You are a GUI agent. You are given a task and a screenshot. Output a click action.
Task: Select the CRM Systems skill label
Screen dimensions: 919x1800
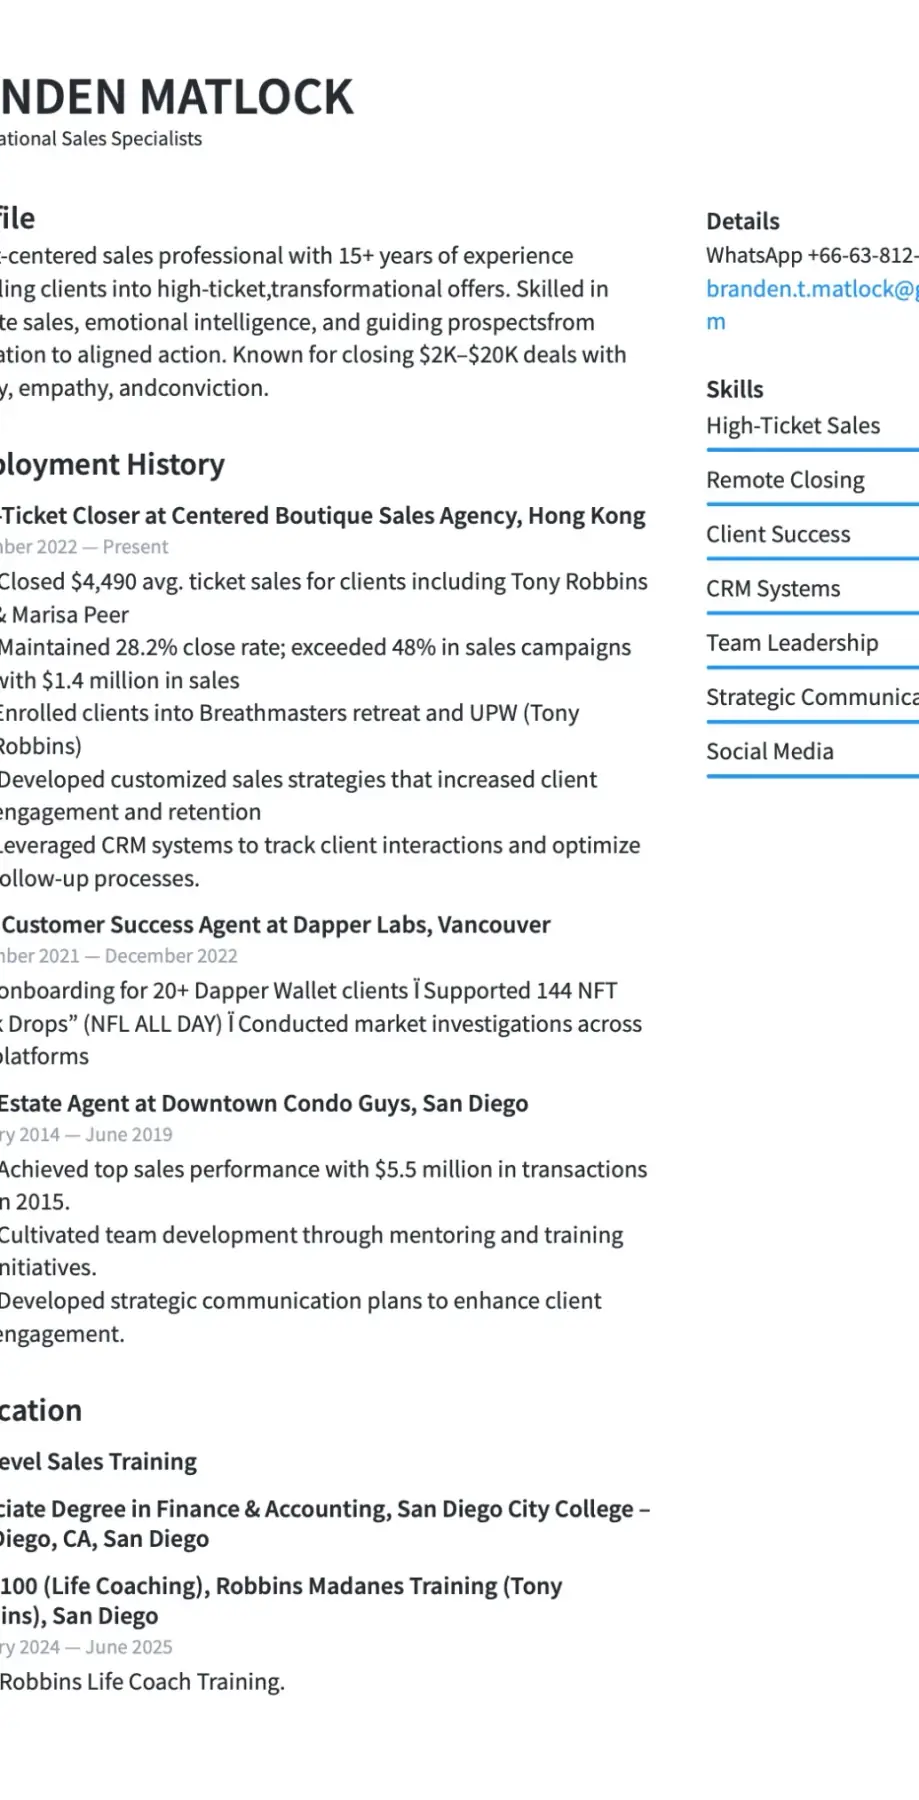[x=773, y=589]
